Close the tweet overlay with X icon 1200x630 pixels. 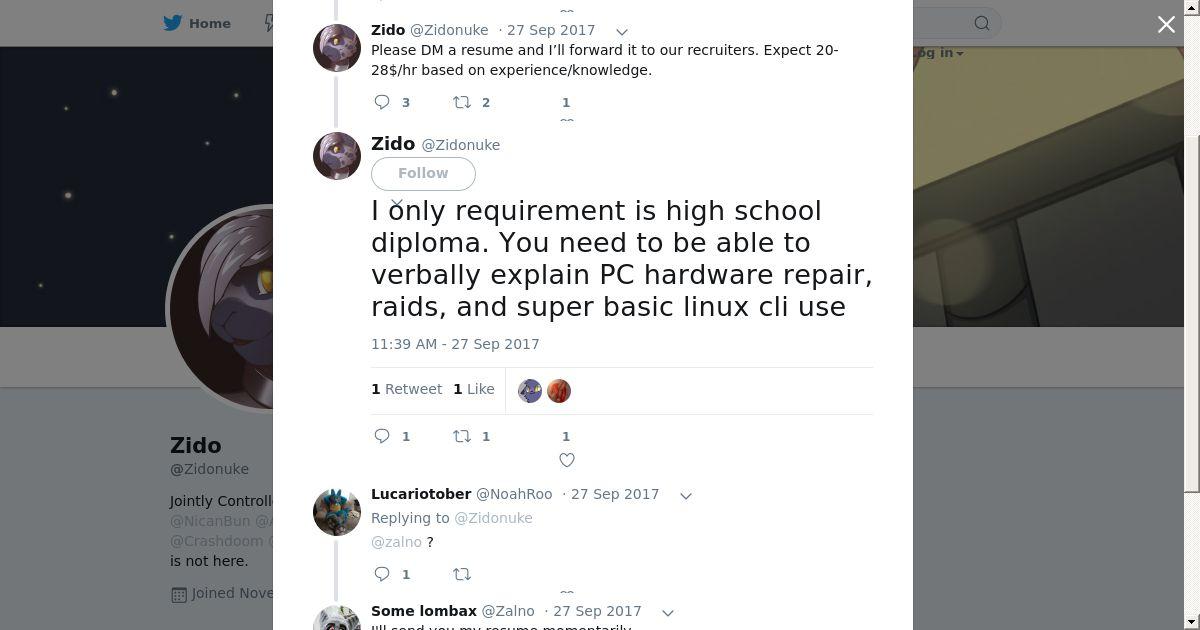(1166, 24)
